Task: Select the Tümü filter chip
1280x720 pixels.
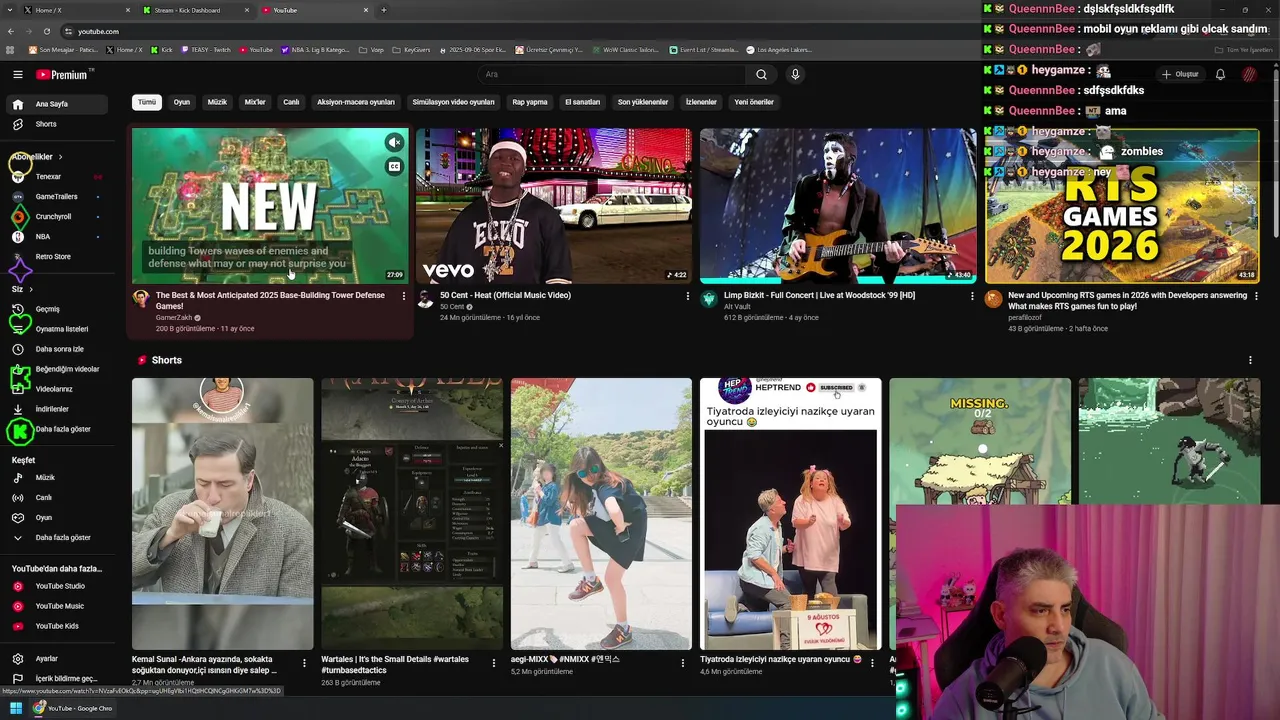Action: (x=147, y=102)
